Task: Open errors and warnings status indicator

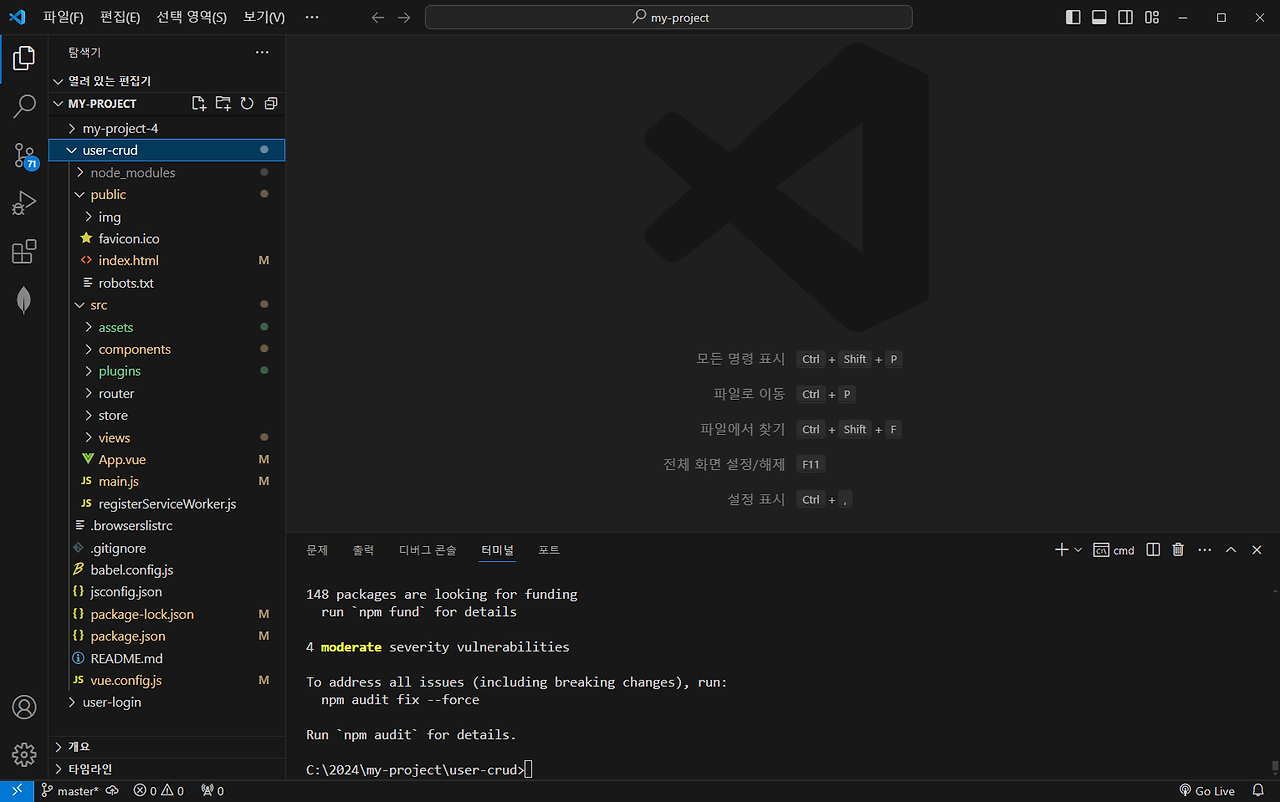Action: [x=159, y=791]
